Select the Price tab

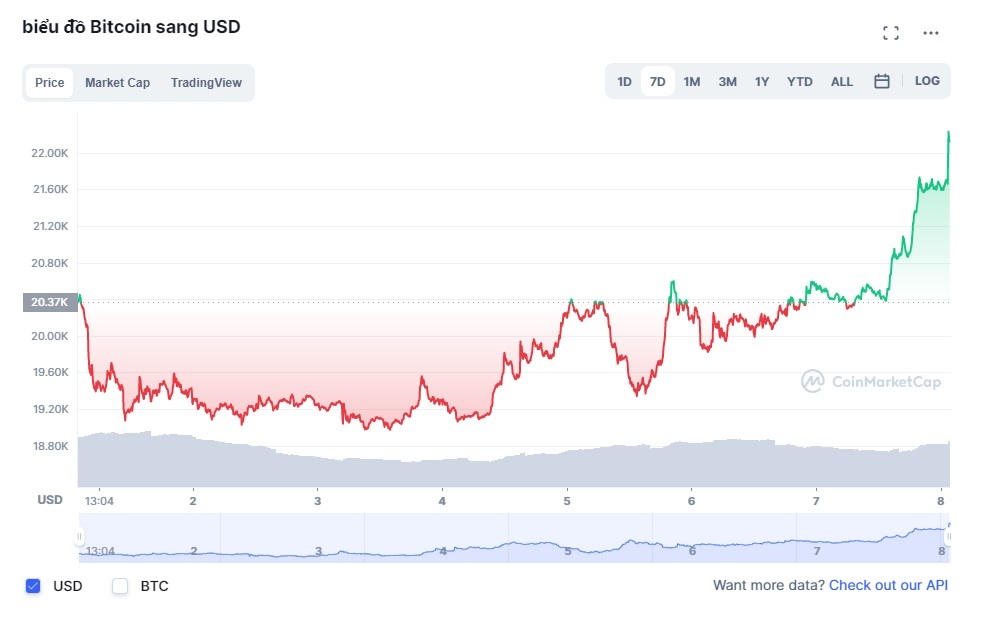point(49,83)
